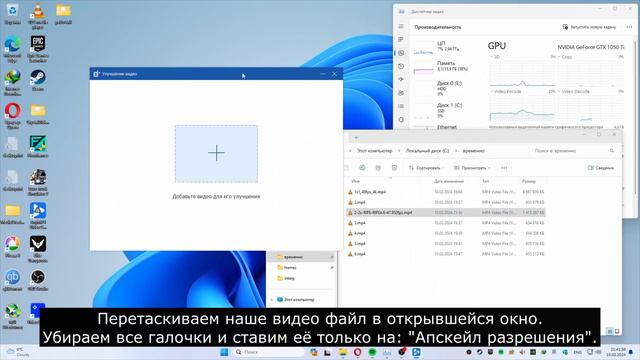Select file 5.mp4 in Explorer list
640x360 pixels.
tap(446, 243)
